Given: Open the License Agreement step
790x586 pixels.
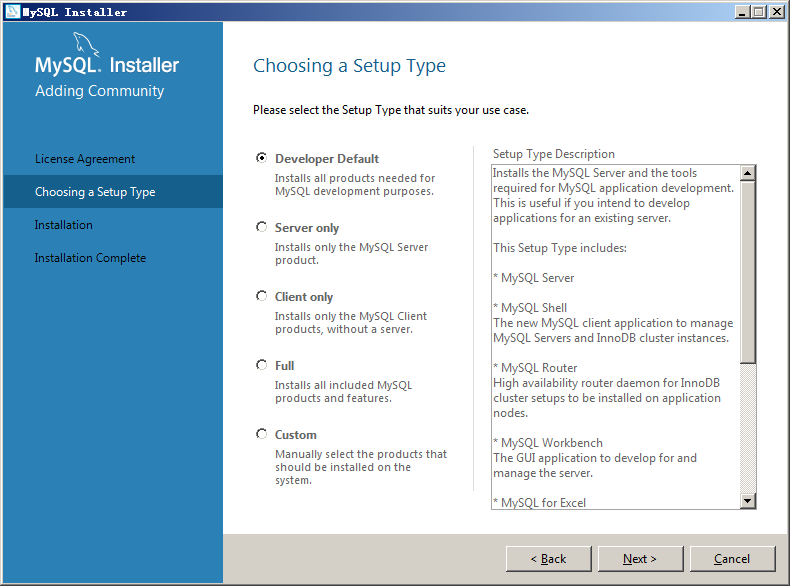Looking at the screenshot, I should [x=85, y=159].
